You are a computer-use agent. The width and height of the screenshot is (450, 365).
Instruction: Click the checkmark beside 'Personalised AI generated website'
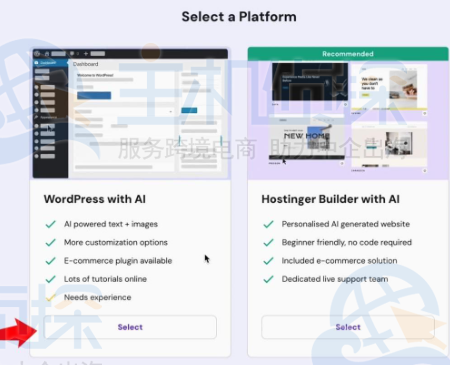(268, 224)
